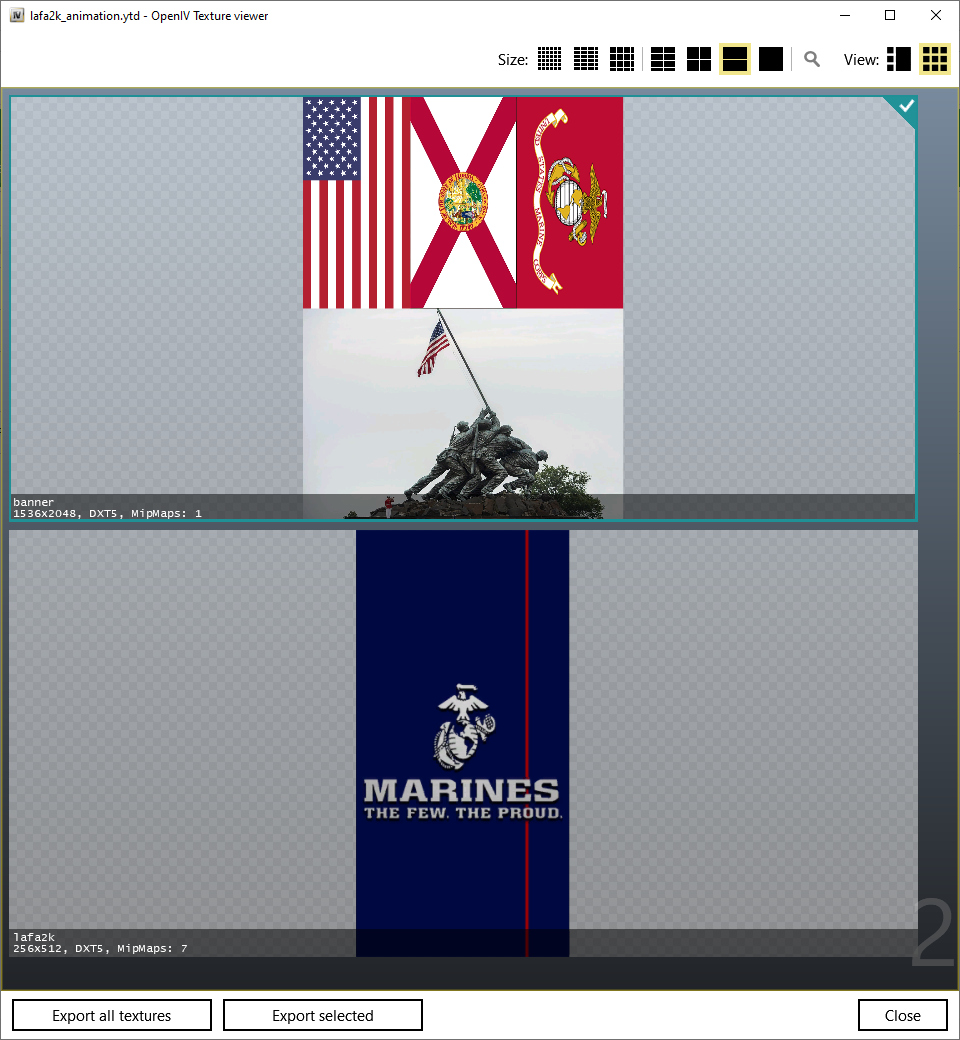
Task: Click the '256x512, DXT5, MipMaps: 7' info text
Action: point(100,948)
